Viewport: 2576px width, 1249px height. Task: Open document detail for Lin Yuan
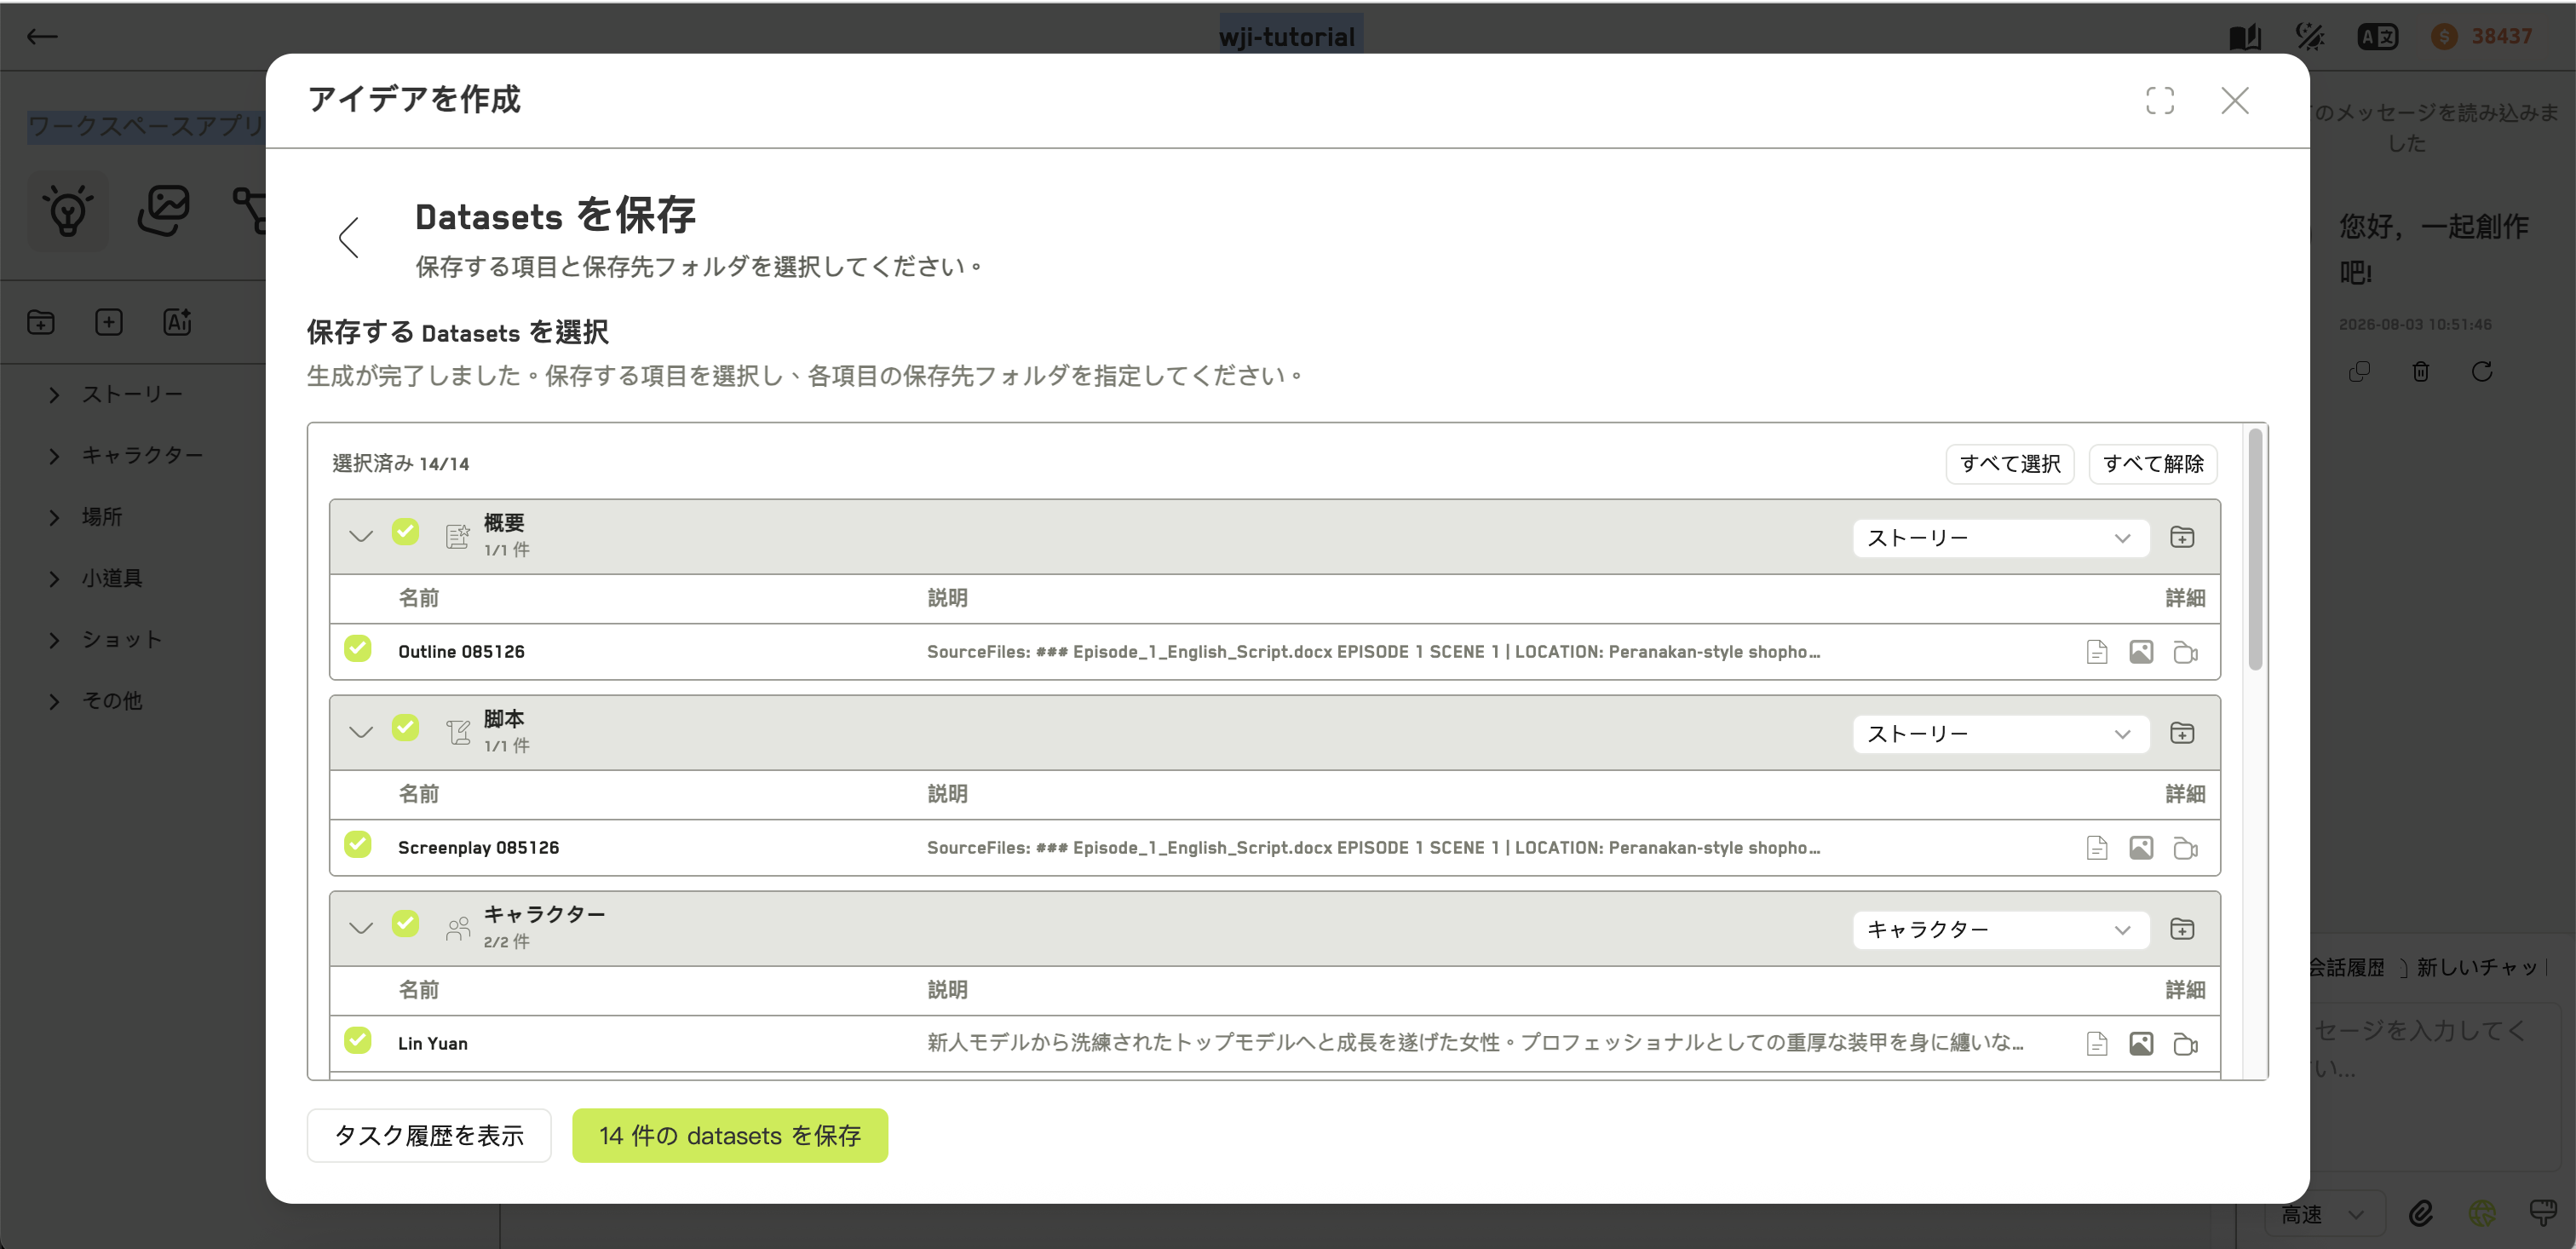tap(2097, 1044)
